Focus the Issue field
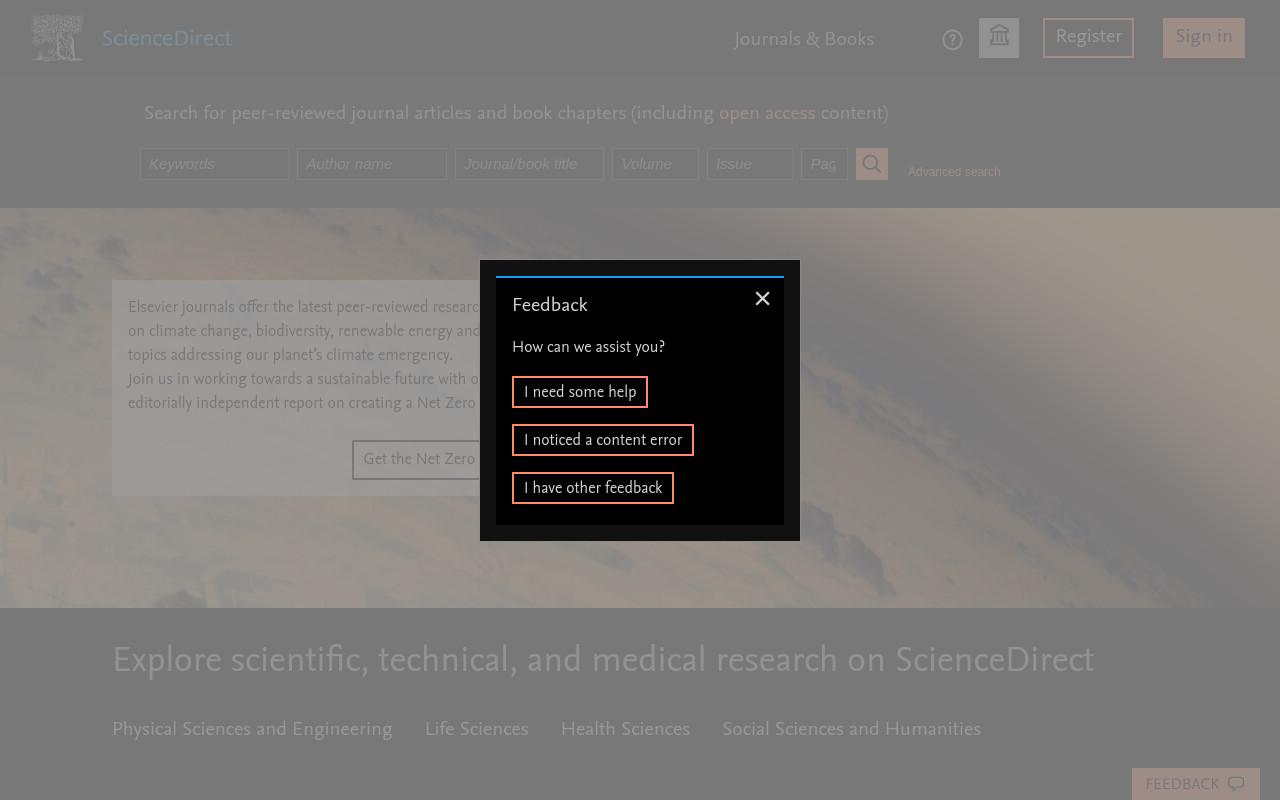The height and width of the screenshot is (800, 1280). (750, 164)
